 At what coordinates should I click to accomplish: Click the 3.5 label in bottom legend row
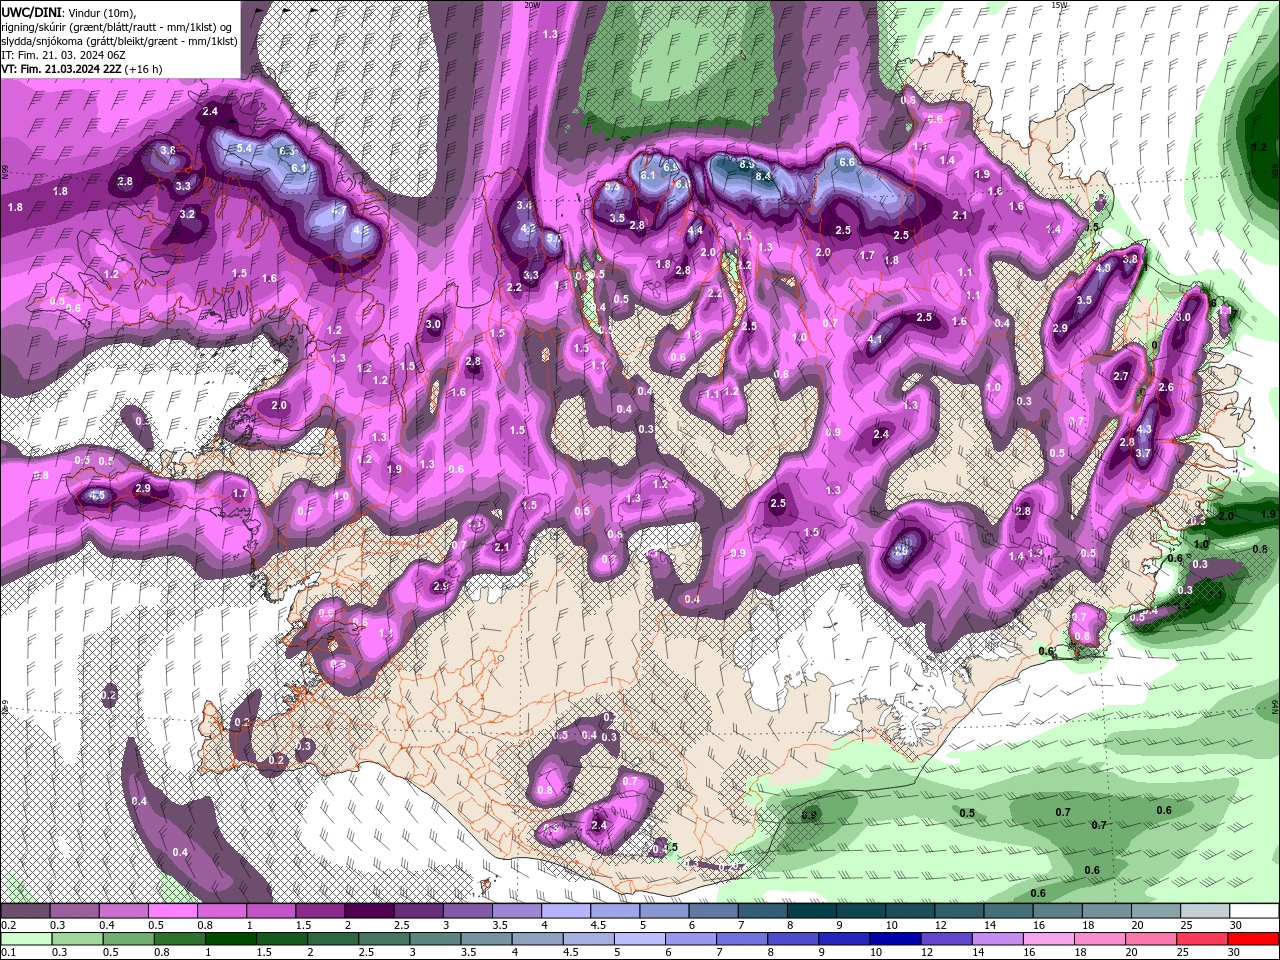tap(467, 953)
